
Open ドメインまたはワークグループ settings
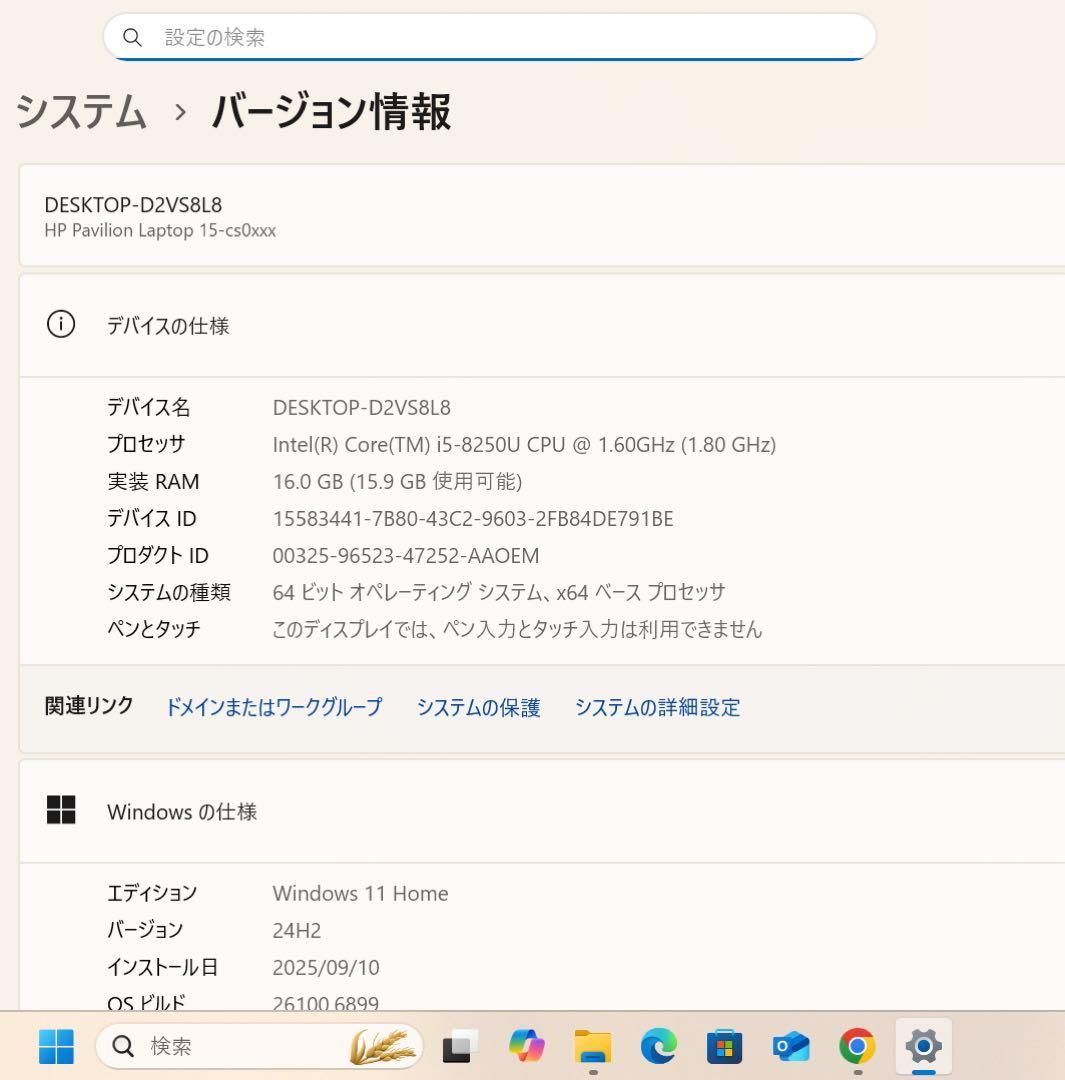(273, 708)
